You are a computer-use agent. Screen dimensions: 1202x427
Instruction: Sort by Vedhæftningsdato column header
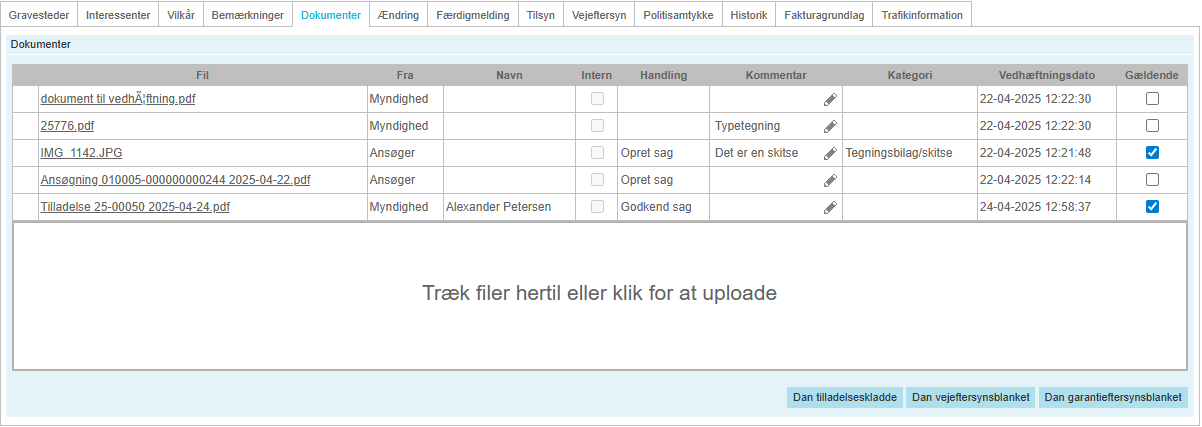pyautogui.click(x=1046, y=75)
